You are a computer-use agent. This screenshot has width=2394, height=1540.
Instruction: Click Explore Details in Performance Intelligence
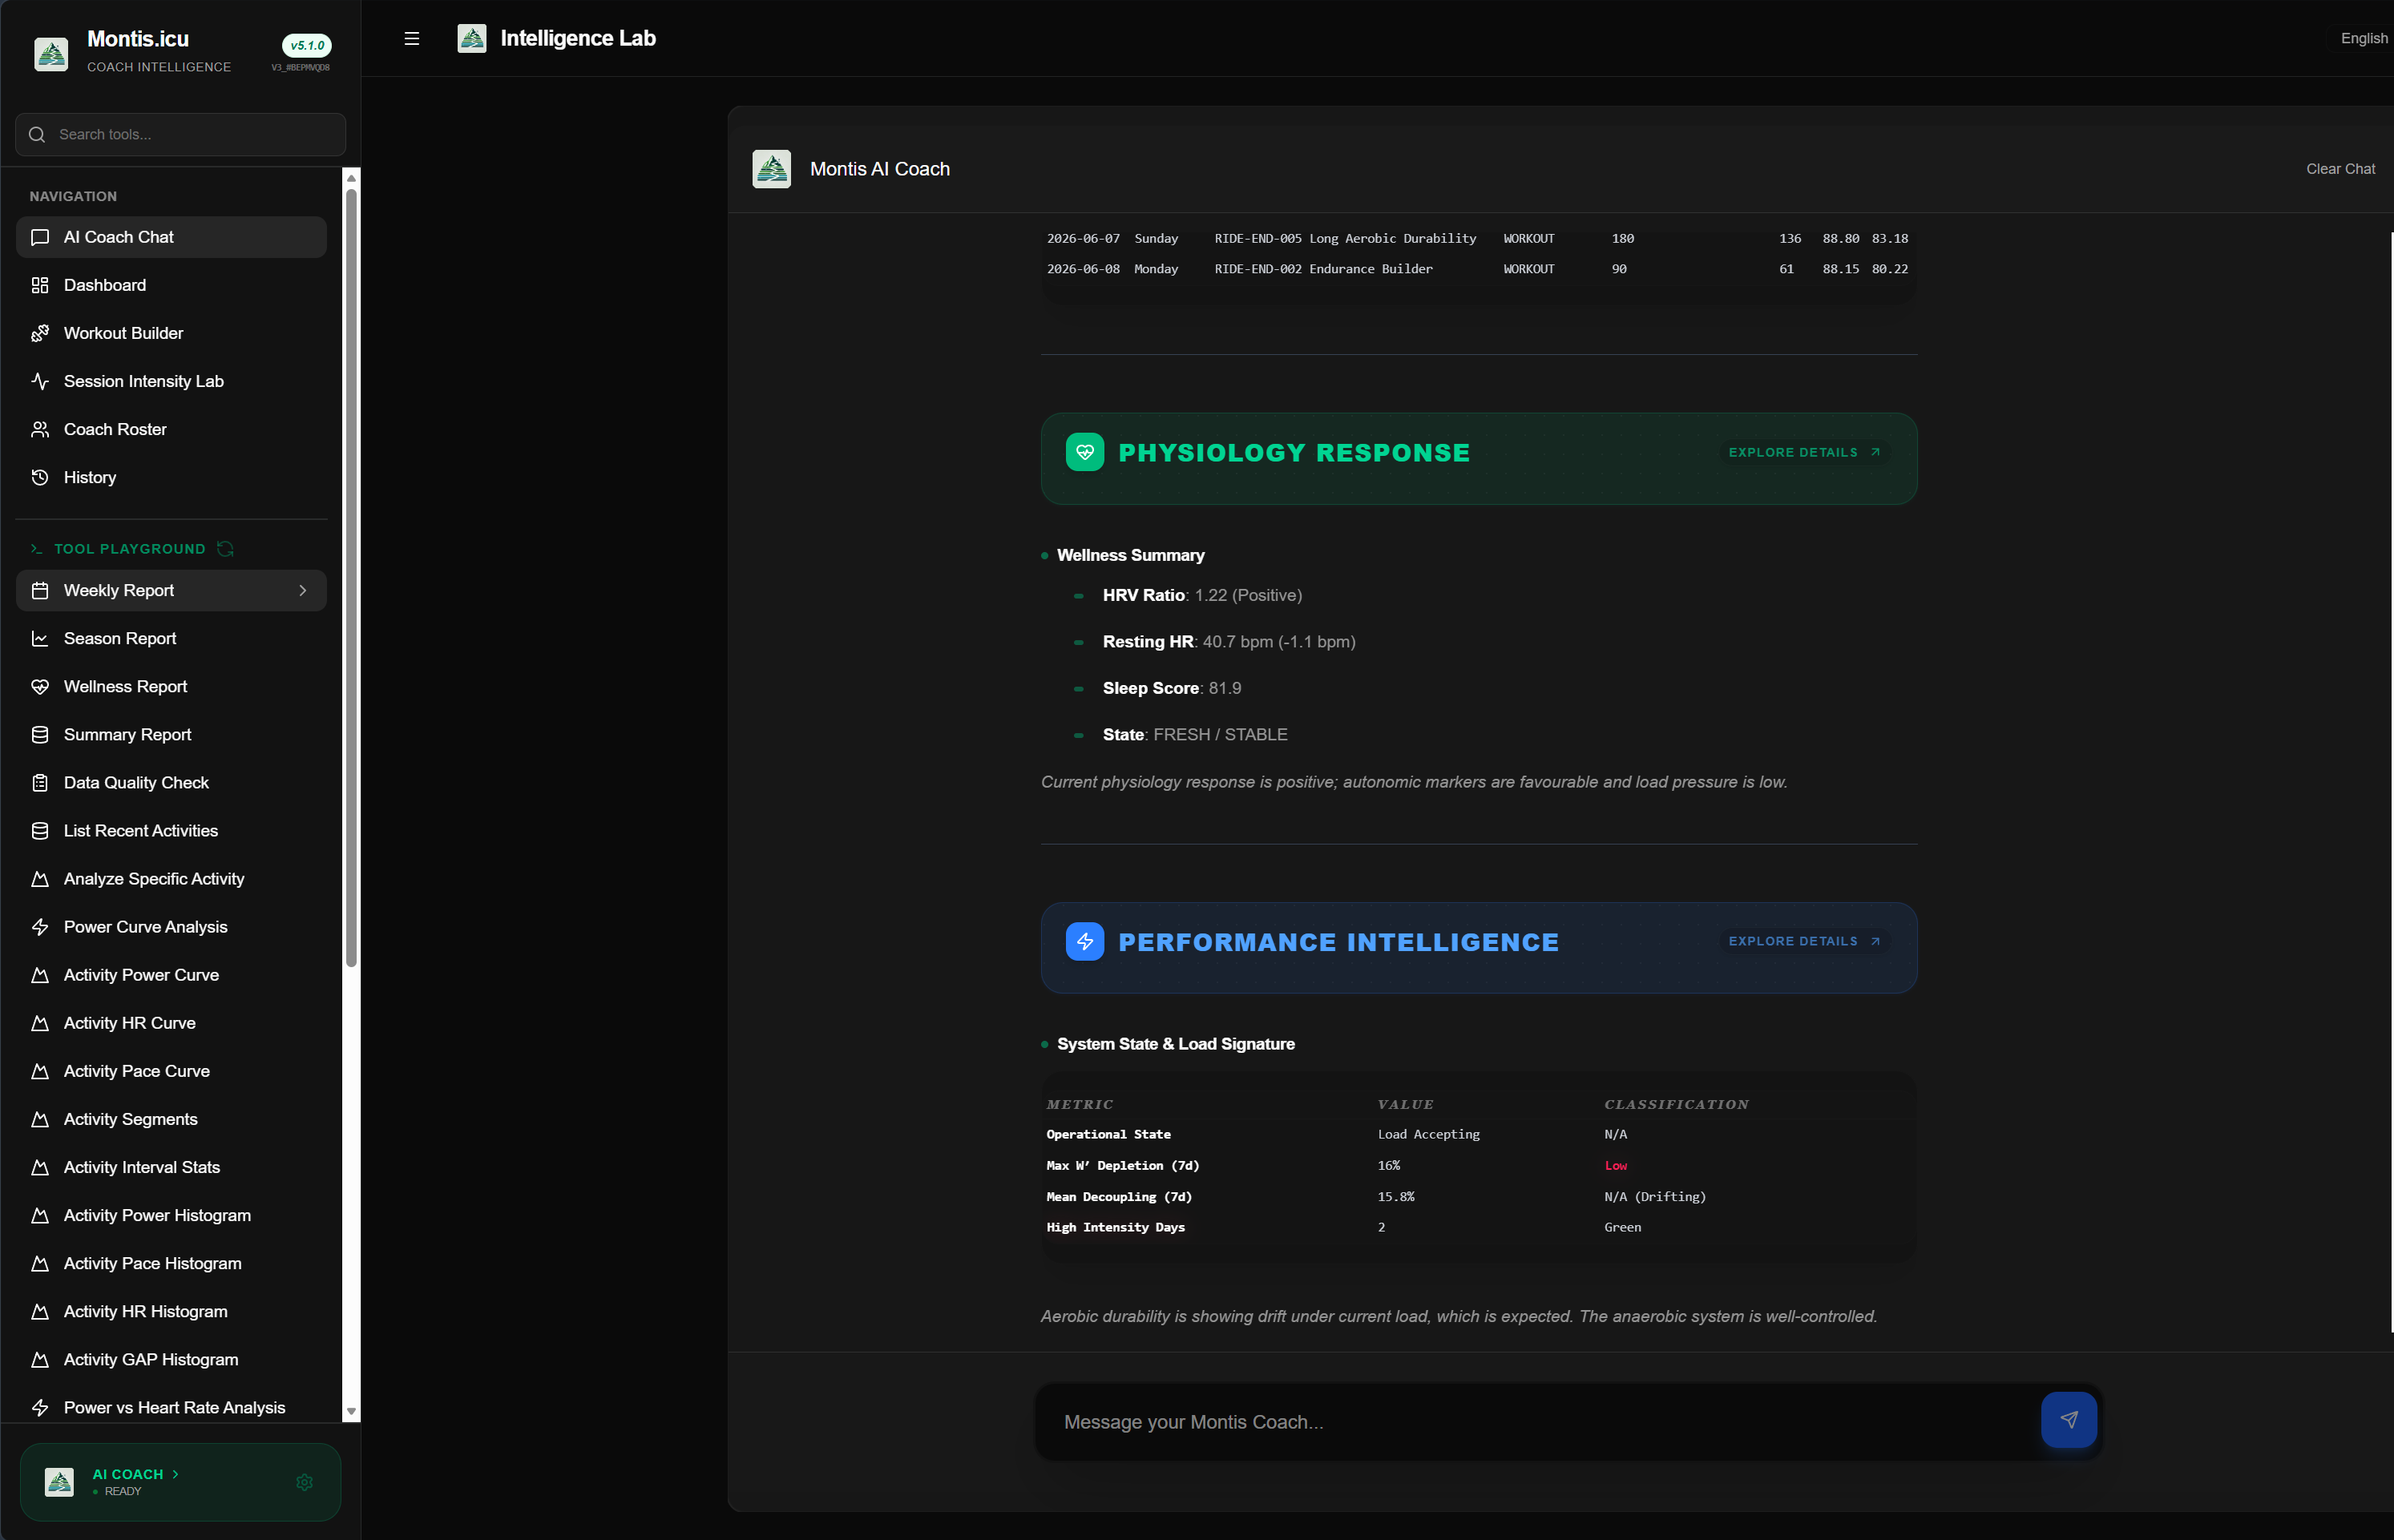pos(1804,941)
